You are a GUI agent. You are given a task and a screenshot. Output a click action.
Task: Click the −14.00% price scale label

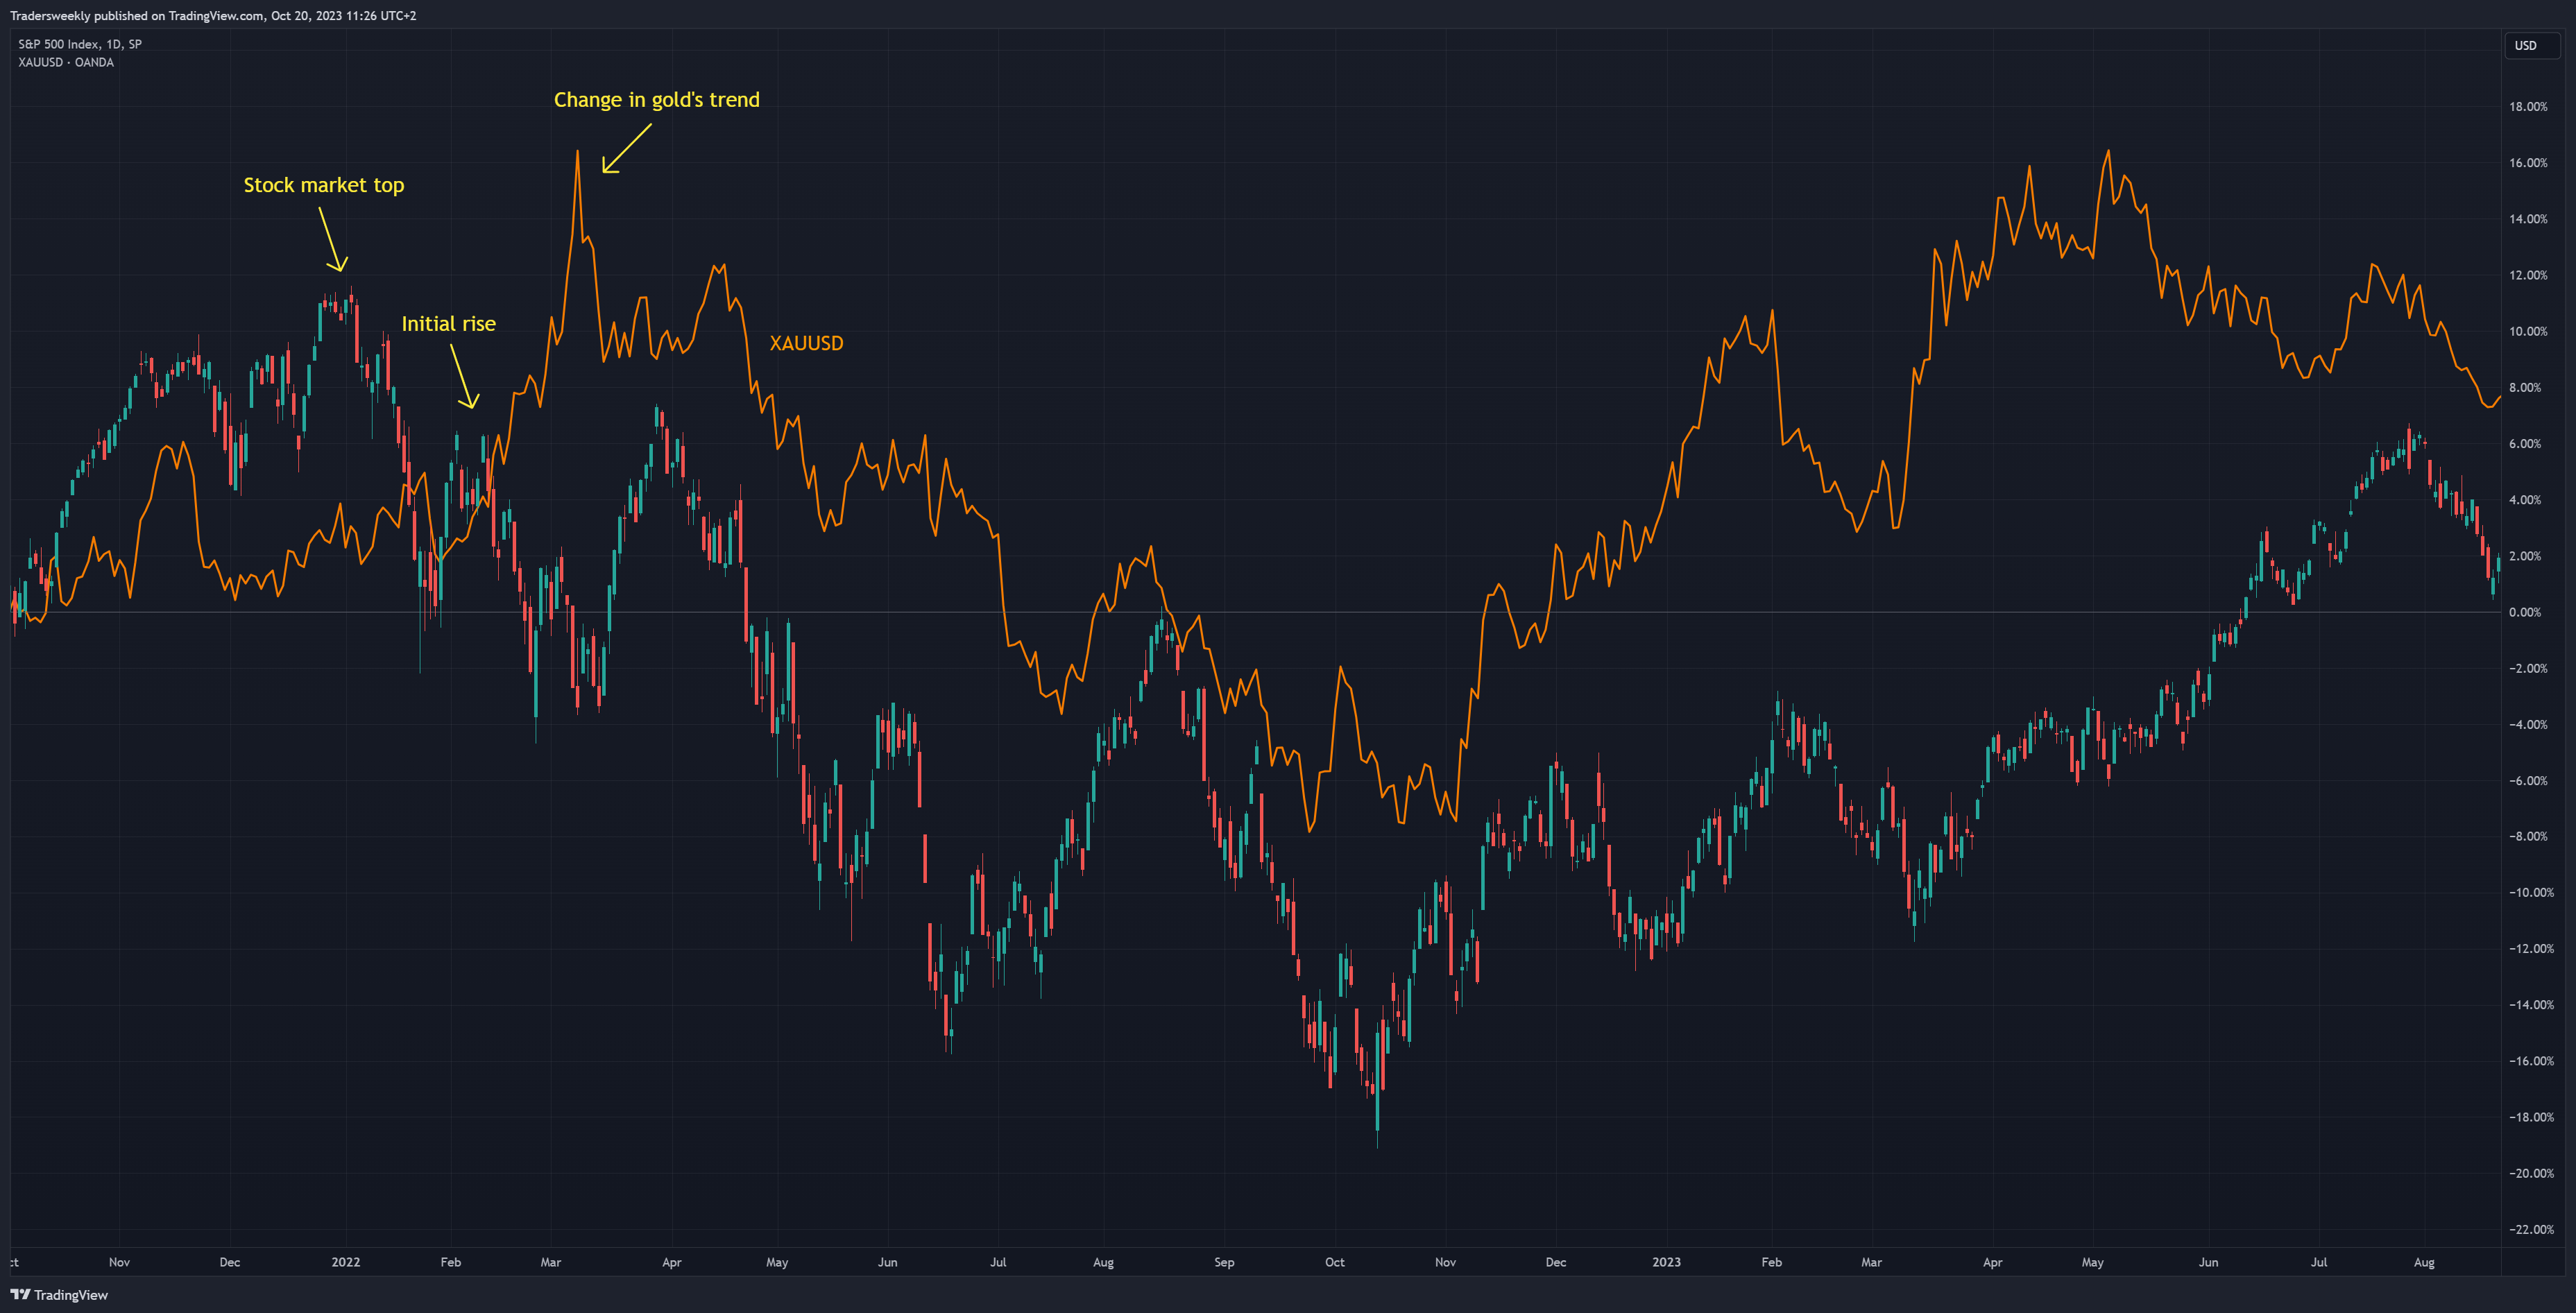click(2531, 1005)
